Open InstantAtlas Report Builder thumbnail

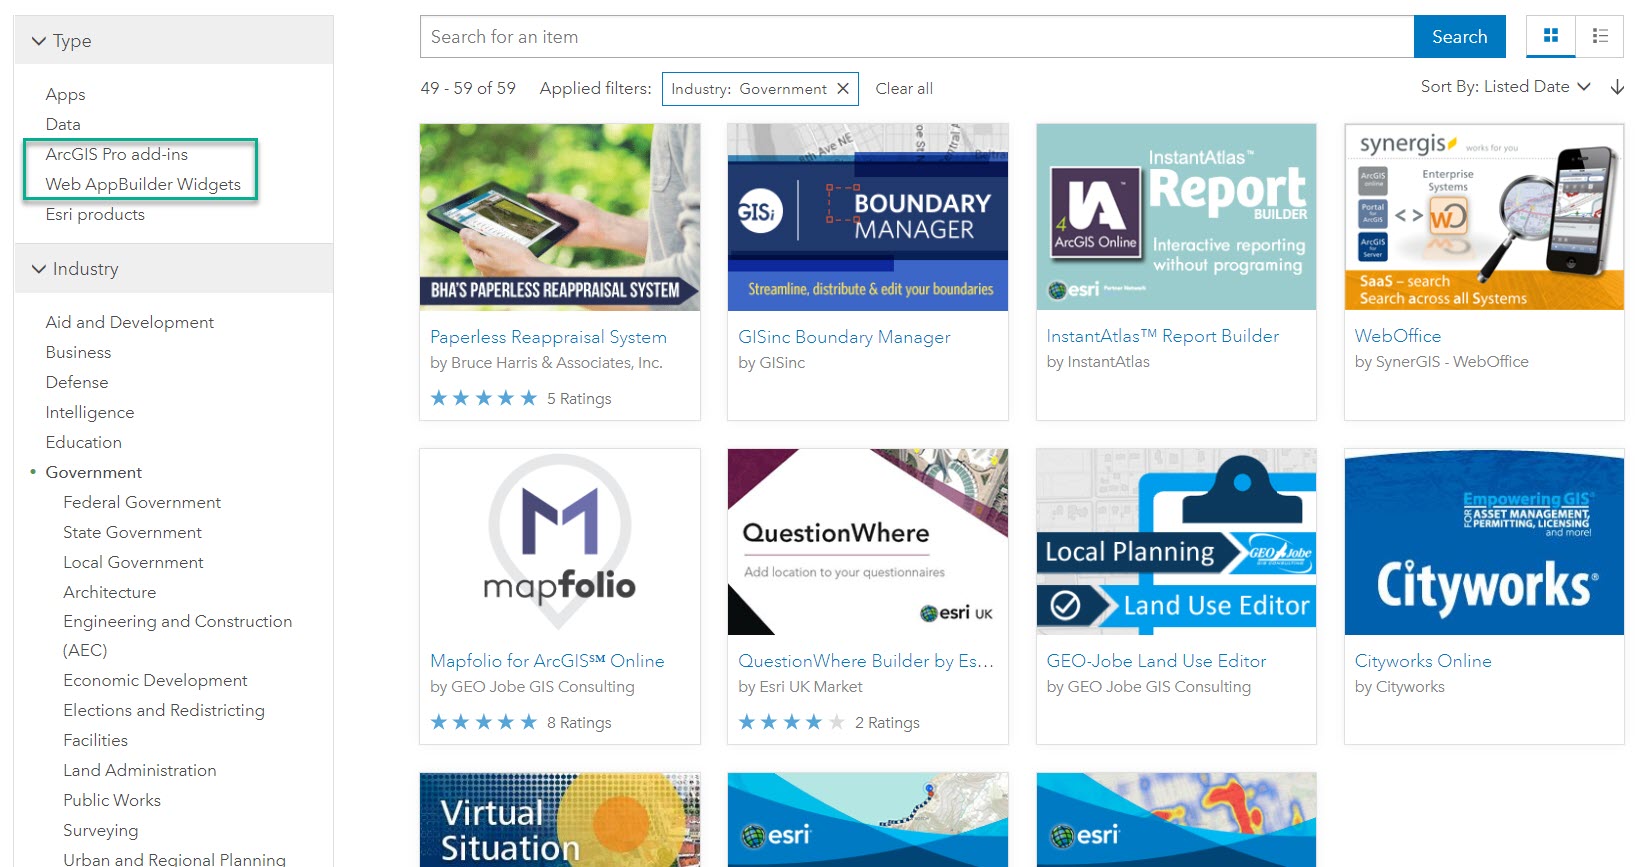(x=1176, y=217)
